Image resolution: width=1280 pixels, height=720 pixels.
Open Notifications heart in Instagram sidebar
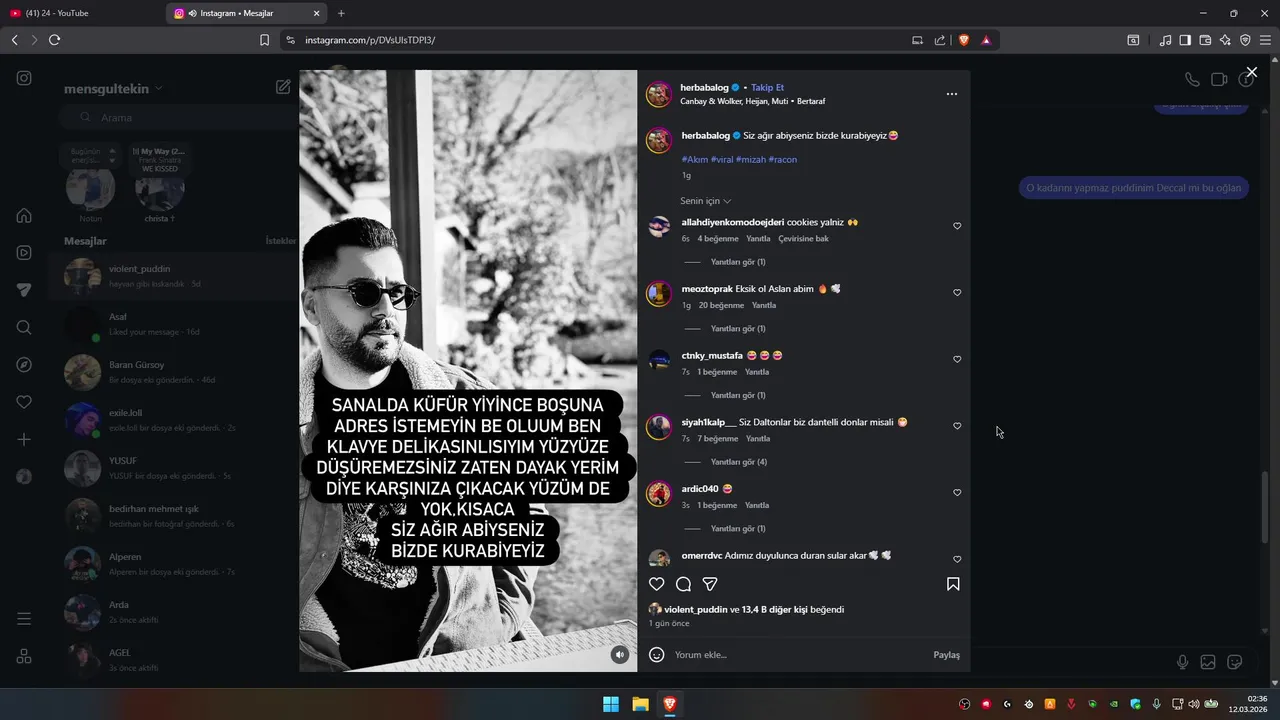point(24,402)
